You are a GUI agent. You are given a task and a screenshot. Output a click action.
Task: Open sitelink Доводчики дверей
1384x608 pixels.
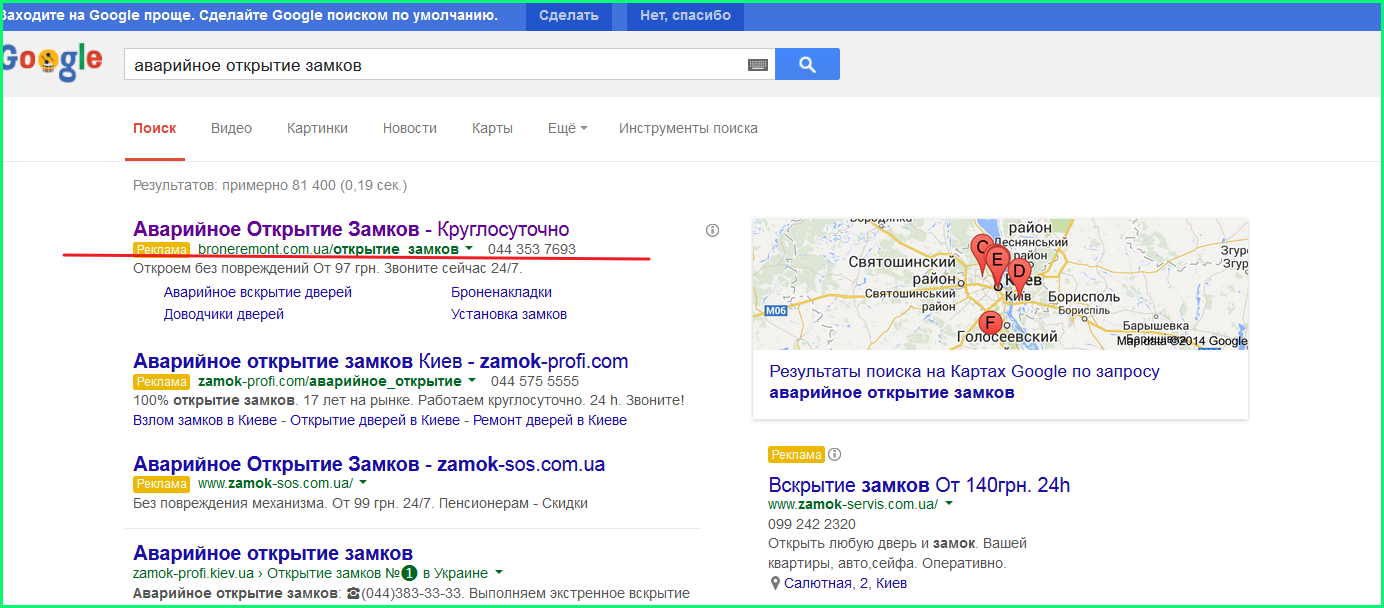(x=224, y=314)
